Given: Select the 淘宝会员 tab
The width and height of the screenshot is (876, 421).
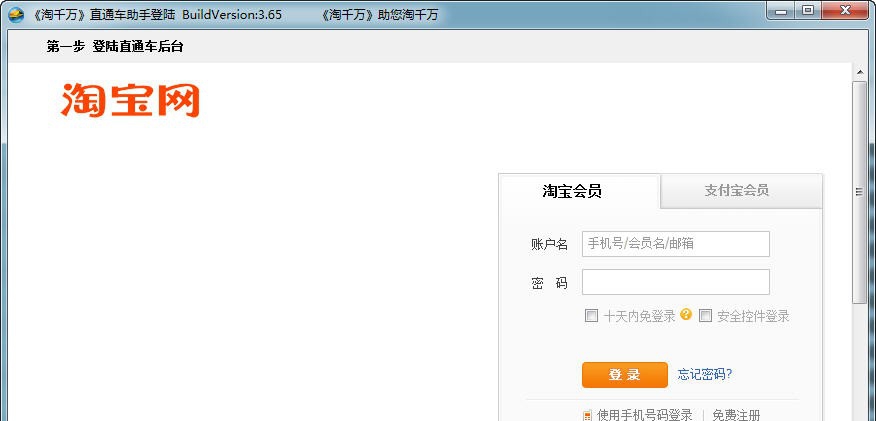Looking at the screenshot, I should pos(579,192).
